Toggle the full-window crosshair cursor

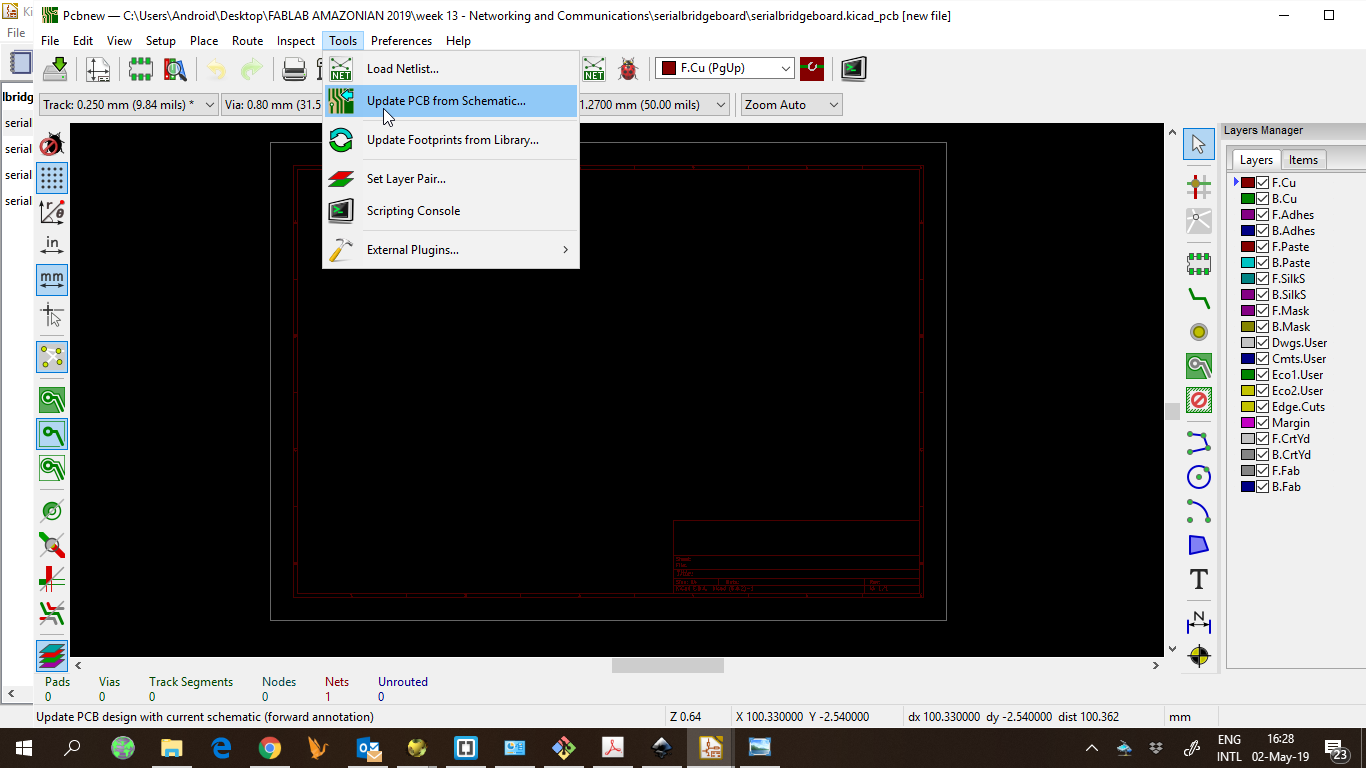coord(52,315)
